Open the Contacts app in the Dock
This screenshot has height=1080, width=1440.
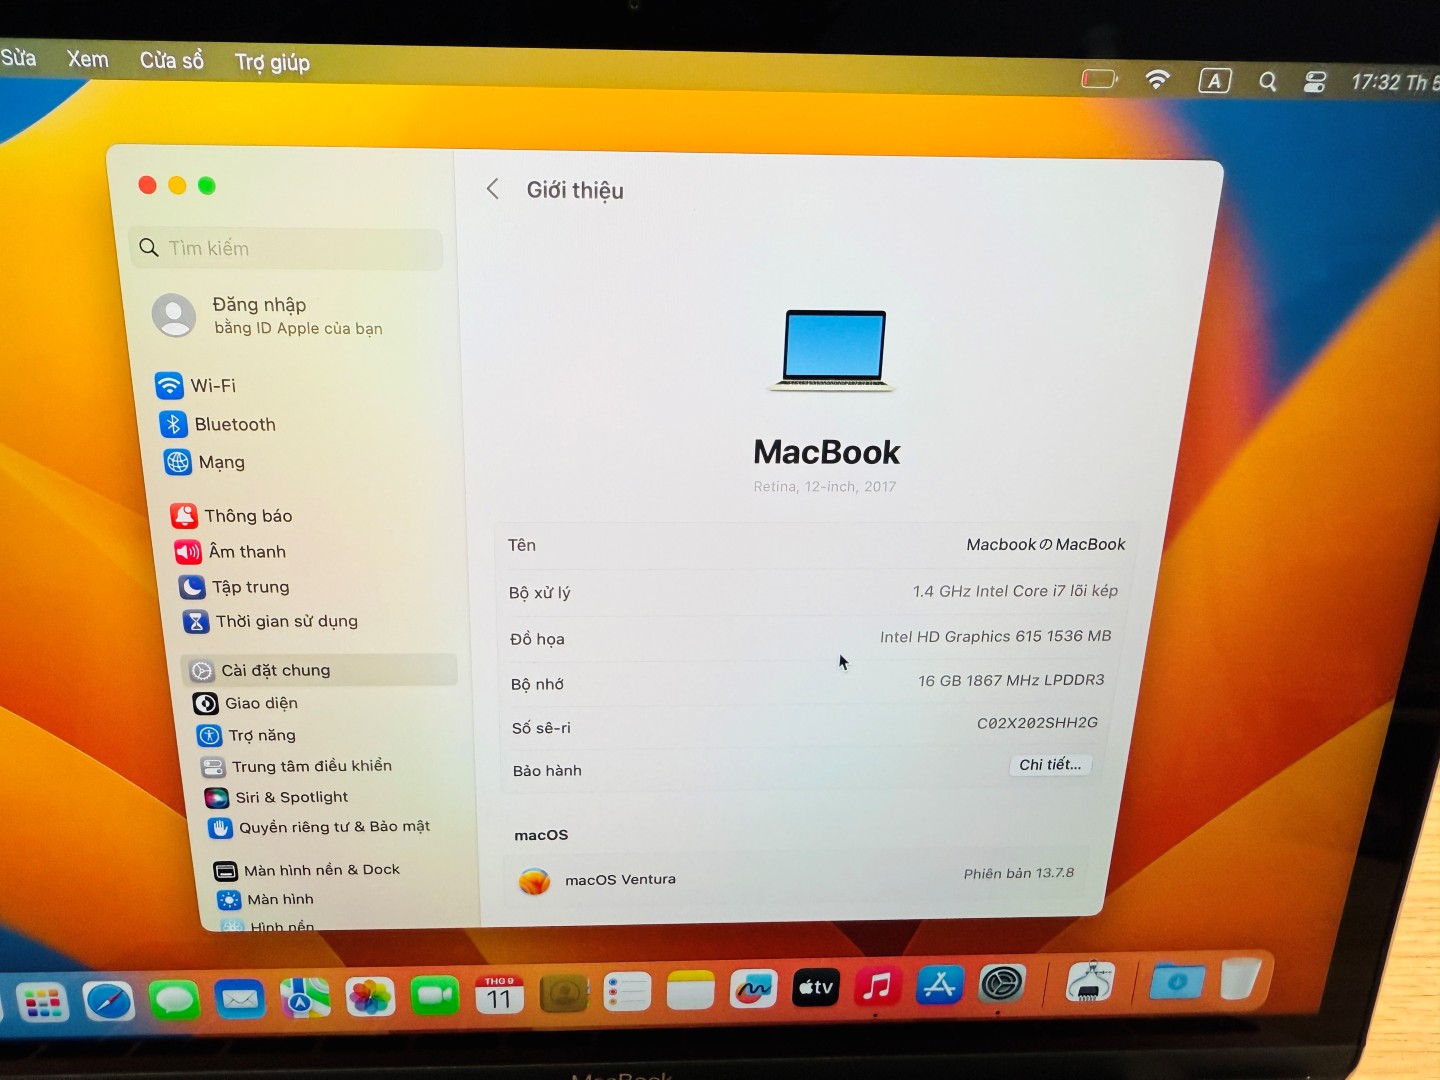(x=564, y=993)
